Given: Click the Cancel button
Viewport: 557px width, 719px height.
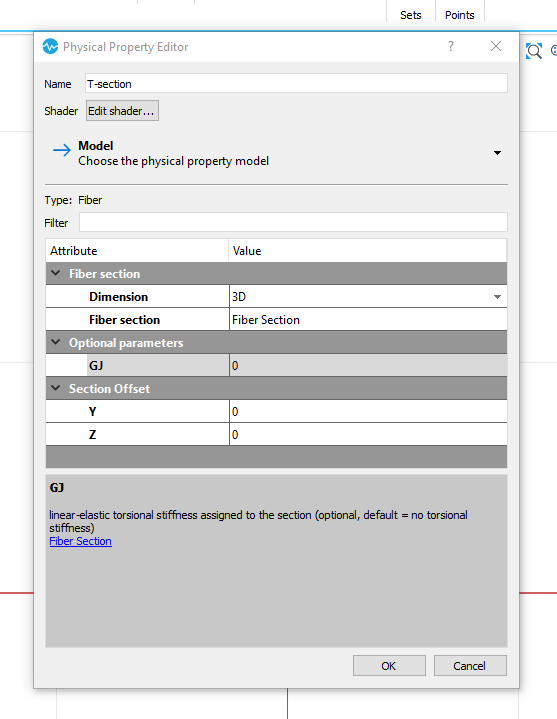Looking at the screenshot, I should [470, 665].
